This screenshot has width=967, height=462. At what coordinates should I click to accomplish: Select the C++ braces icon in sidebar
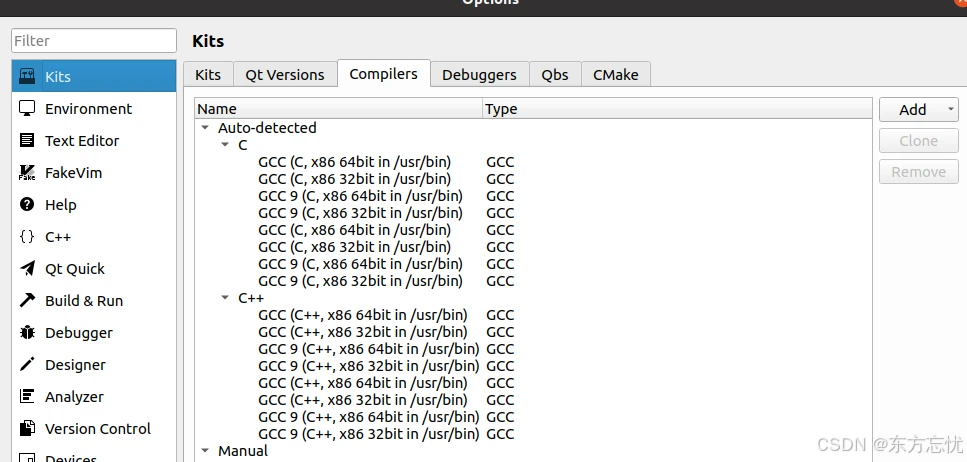coord(27,237)
